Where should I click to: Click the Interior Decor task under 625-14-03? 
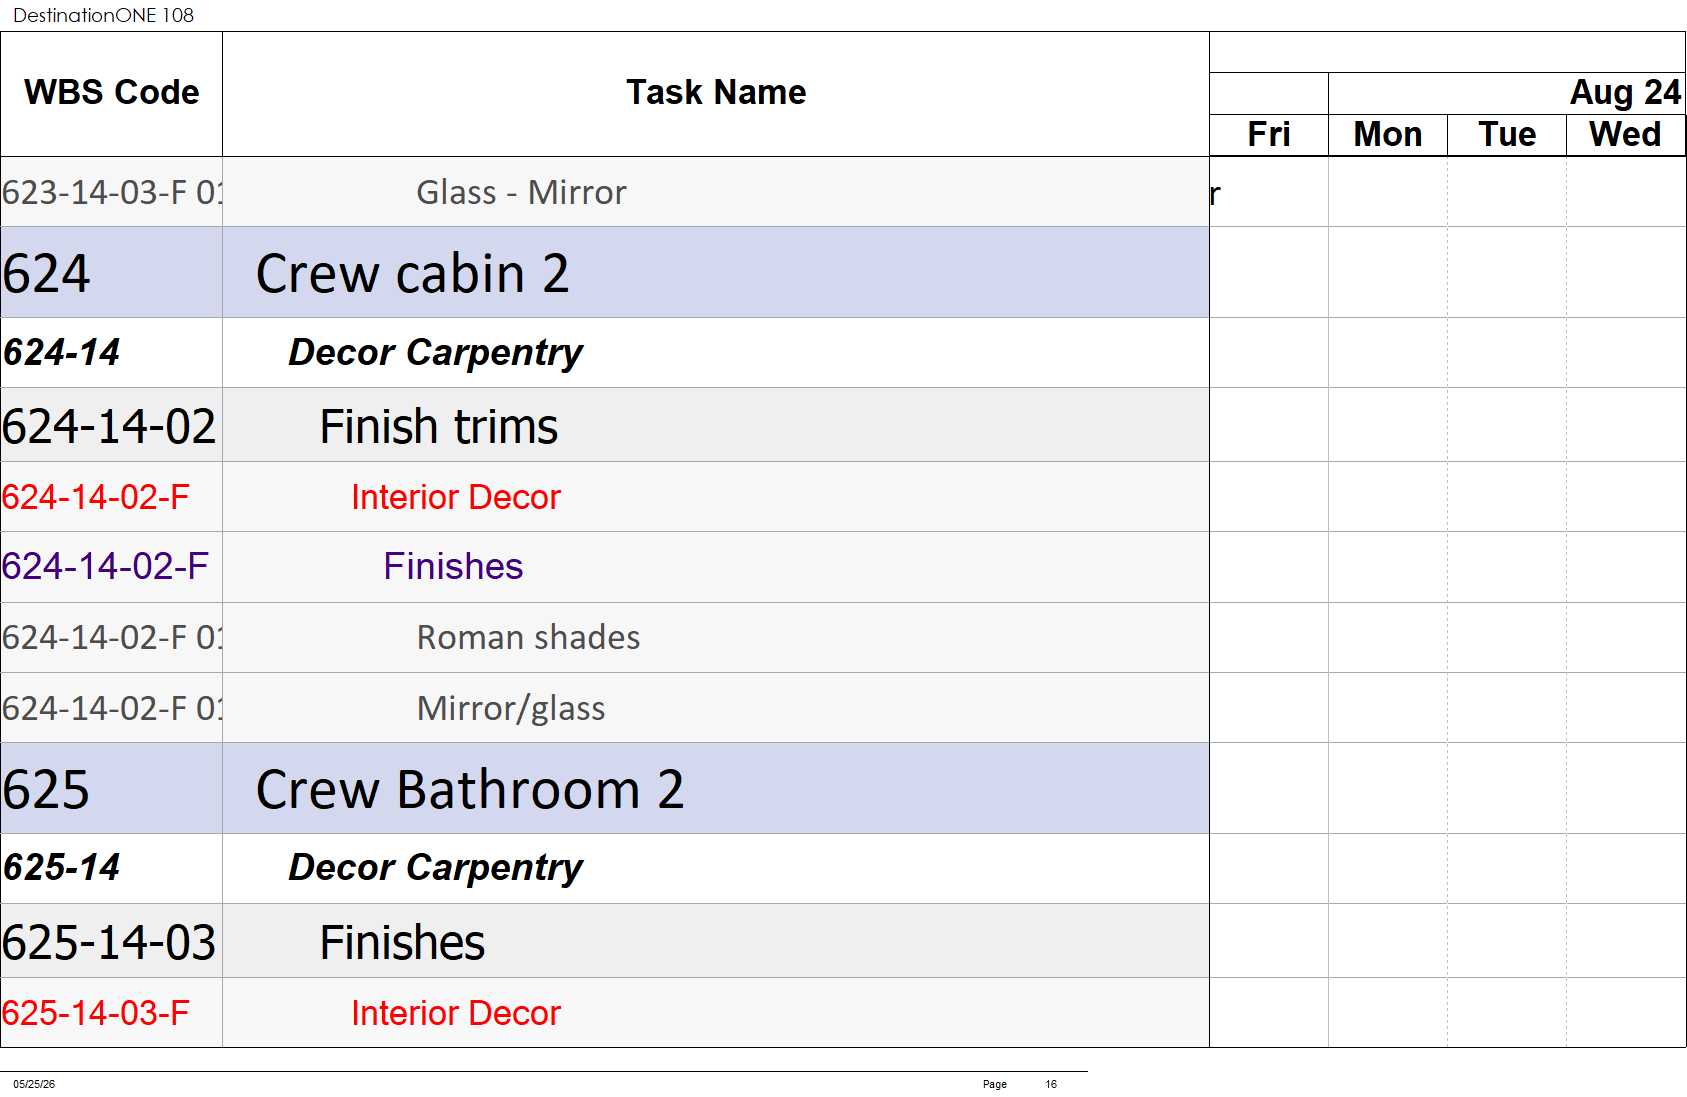[456, 1013]
